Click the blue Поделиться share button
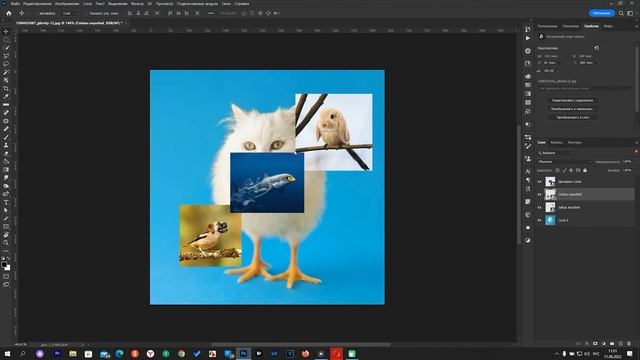 click(x=601, y=13)
